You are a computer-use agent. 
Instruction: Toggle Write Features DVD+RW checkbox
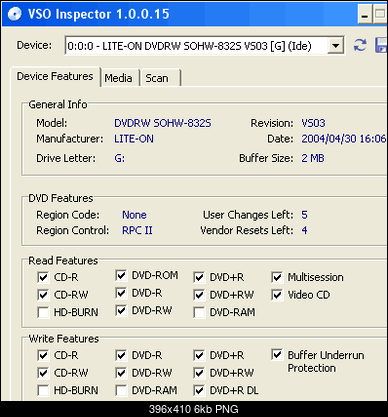pos(199,373)
